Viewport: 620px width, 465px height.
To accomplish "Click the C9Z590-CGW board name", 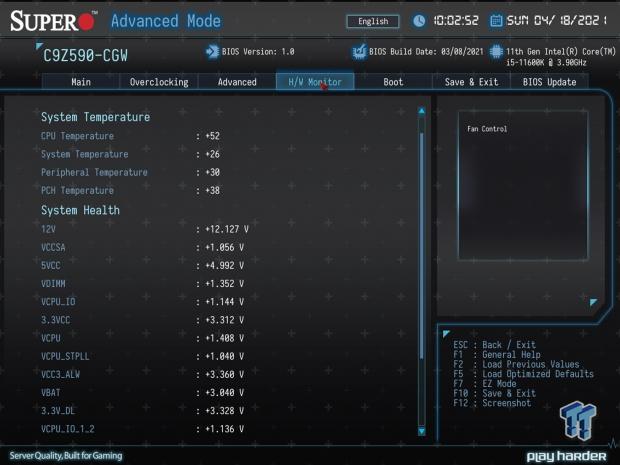I will click(85, 56).
